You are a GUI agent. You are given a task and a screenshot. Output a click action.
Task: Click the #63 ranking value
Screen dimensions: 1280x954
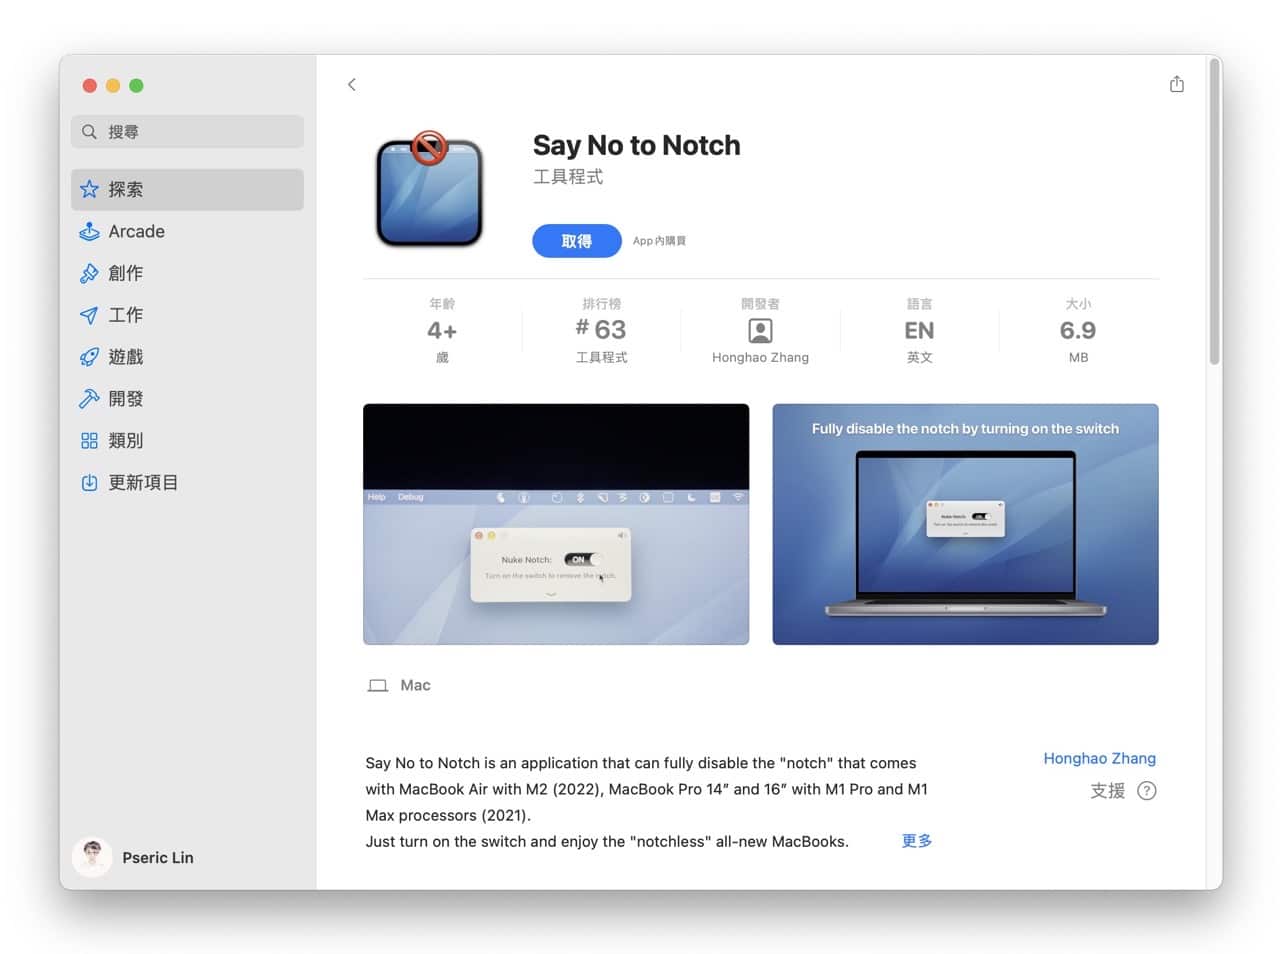(601, 329)
